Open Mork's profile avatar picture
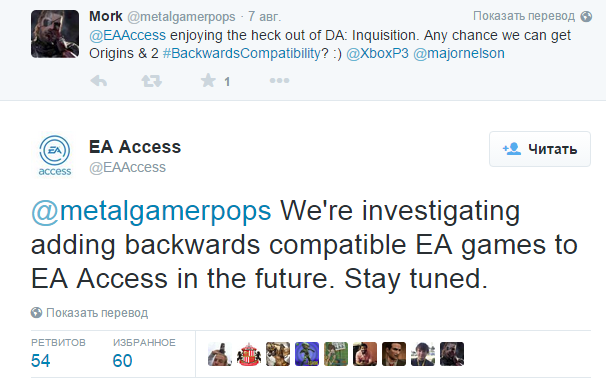Screen dimensions: 606x385 (x=55, y=34)
